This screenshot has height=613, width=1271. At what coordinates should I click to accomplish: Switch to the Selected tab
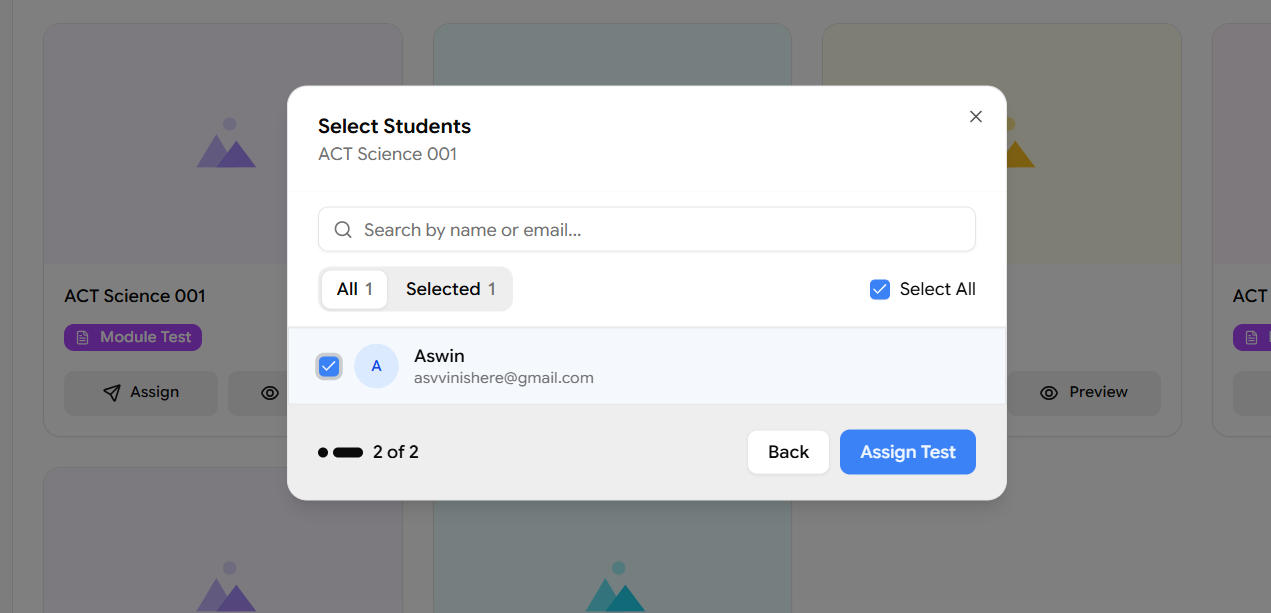point(450,289)
